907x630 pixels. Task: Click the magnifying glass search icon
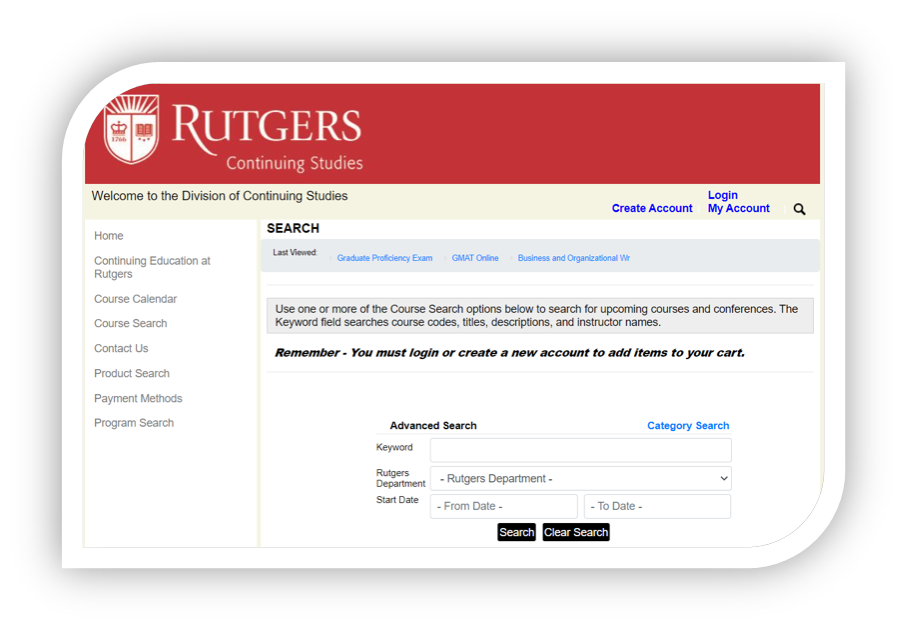[799, 209]
